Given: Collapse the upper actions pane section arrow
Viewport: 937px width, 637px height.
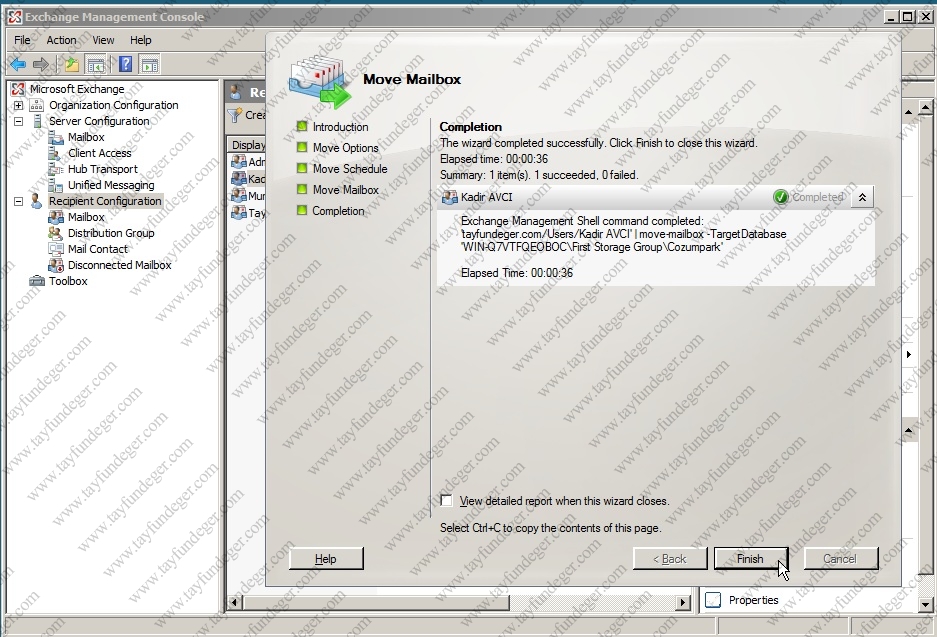Looking at the screenshot, I should pyautogui.click(x=908, y=112).
